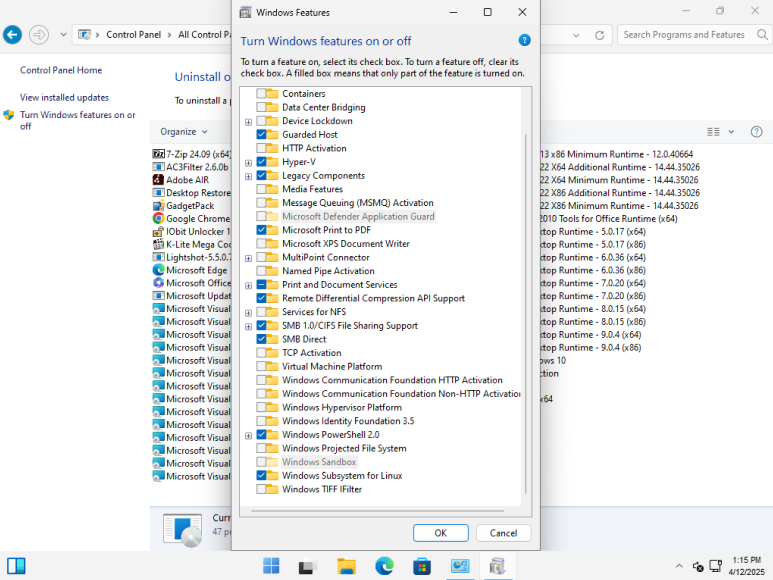This screenshot has width=773, height=580.
Task: Expand the MultiPoint Connector node
Action: pyautogui.click(x=248, y=258)
